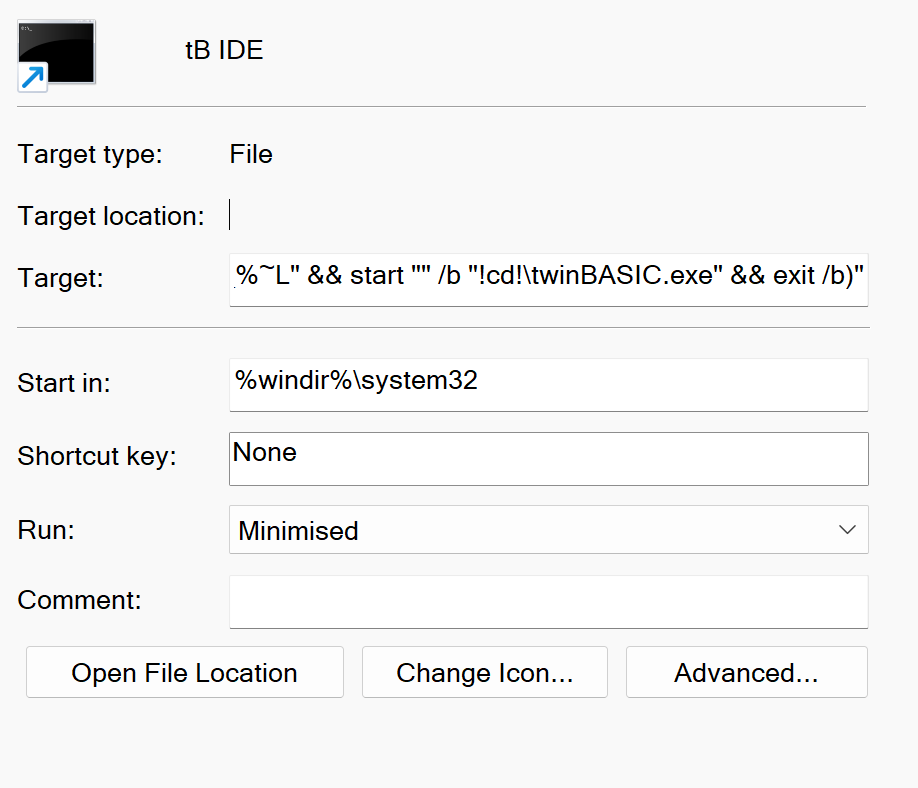Click the 'Start in:' label
This screenshot has height=788, width=918.
point(64,383)
